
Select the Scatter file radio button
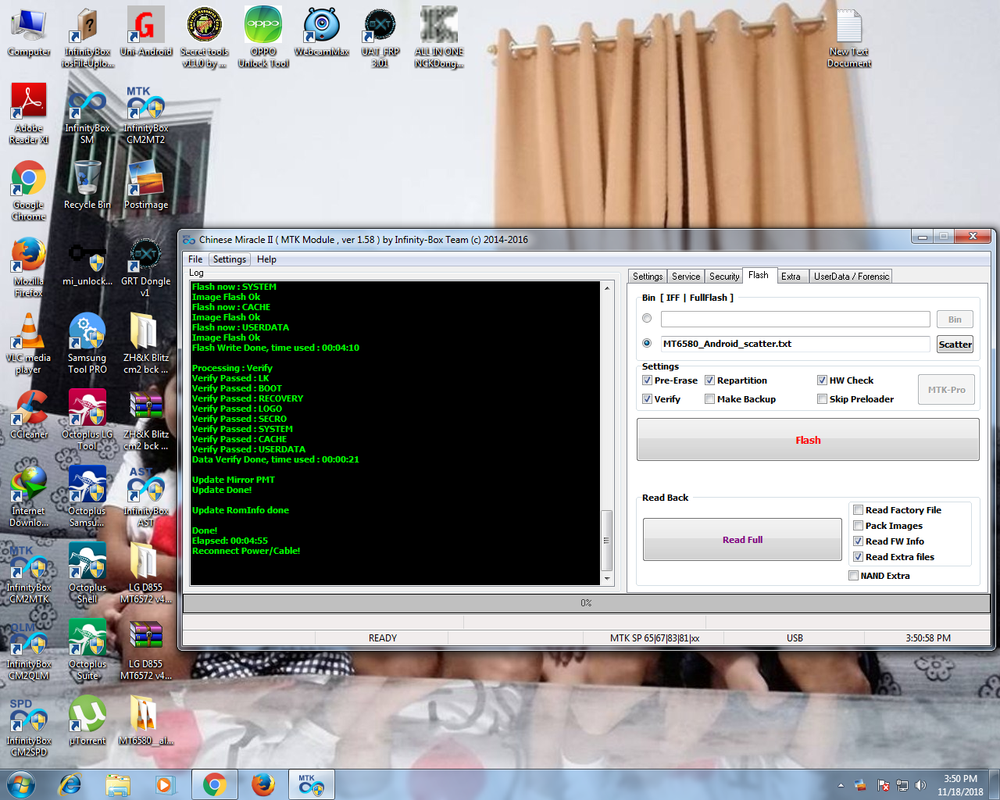tap(647, 343)
